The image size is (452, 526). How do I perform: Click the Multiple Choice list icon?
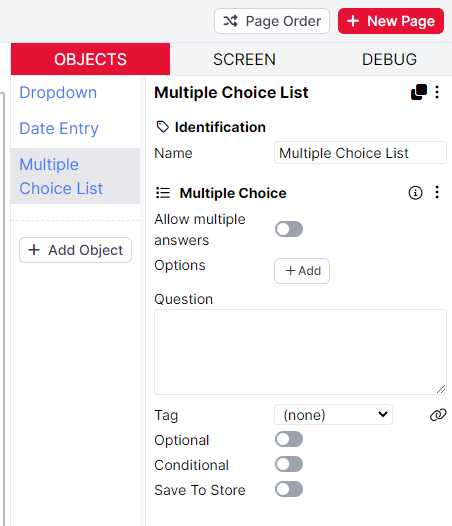pyautogui.click(x=163, y=193)
